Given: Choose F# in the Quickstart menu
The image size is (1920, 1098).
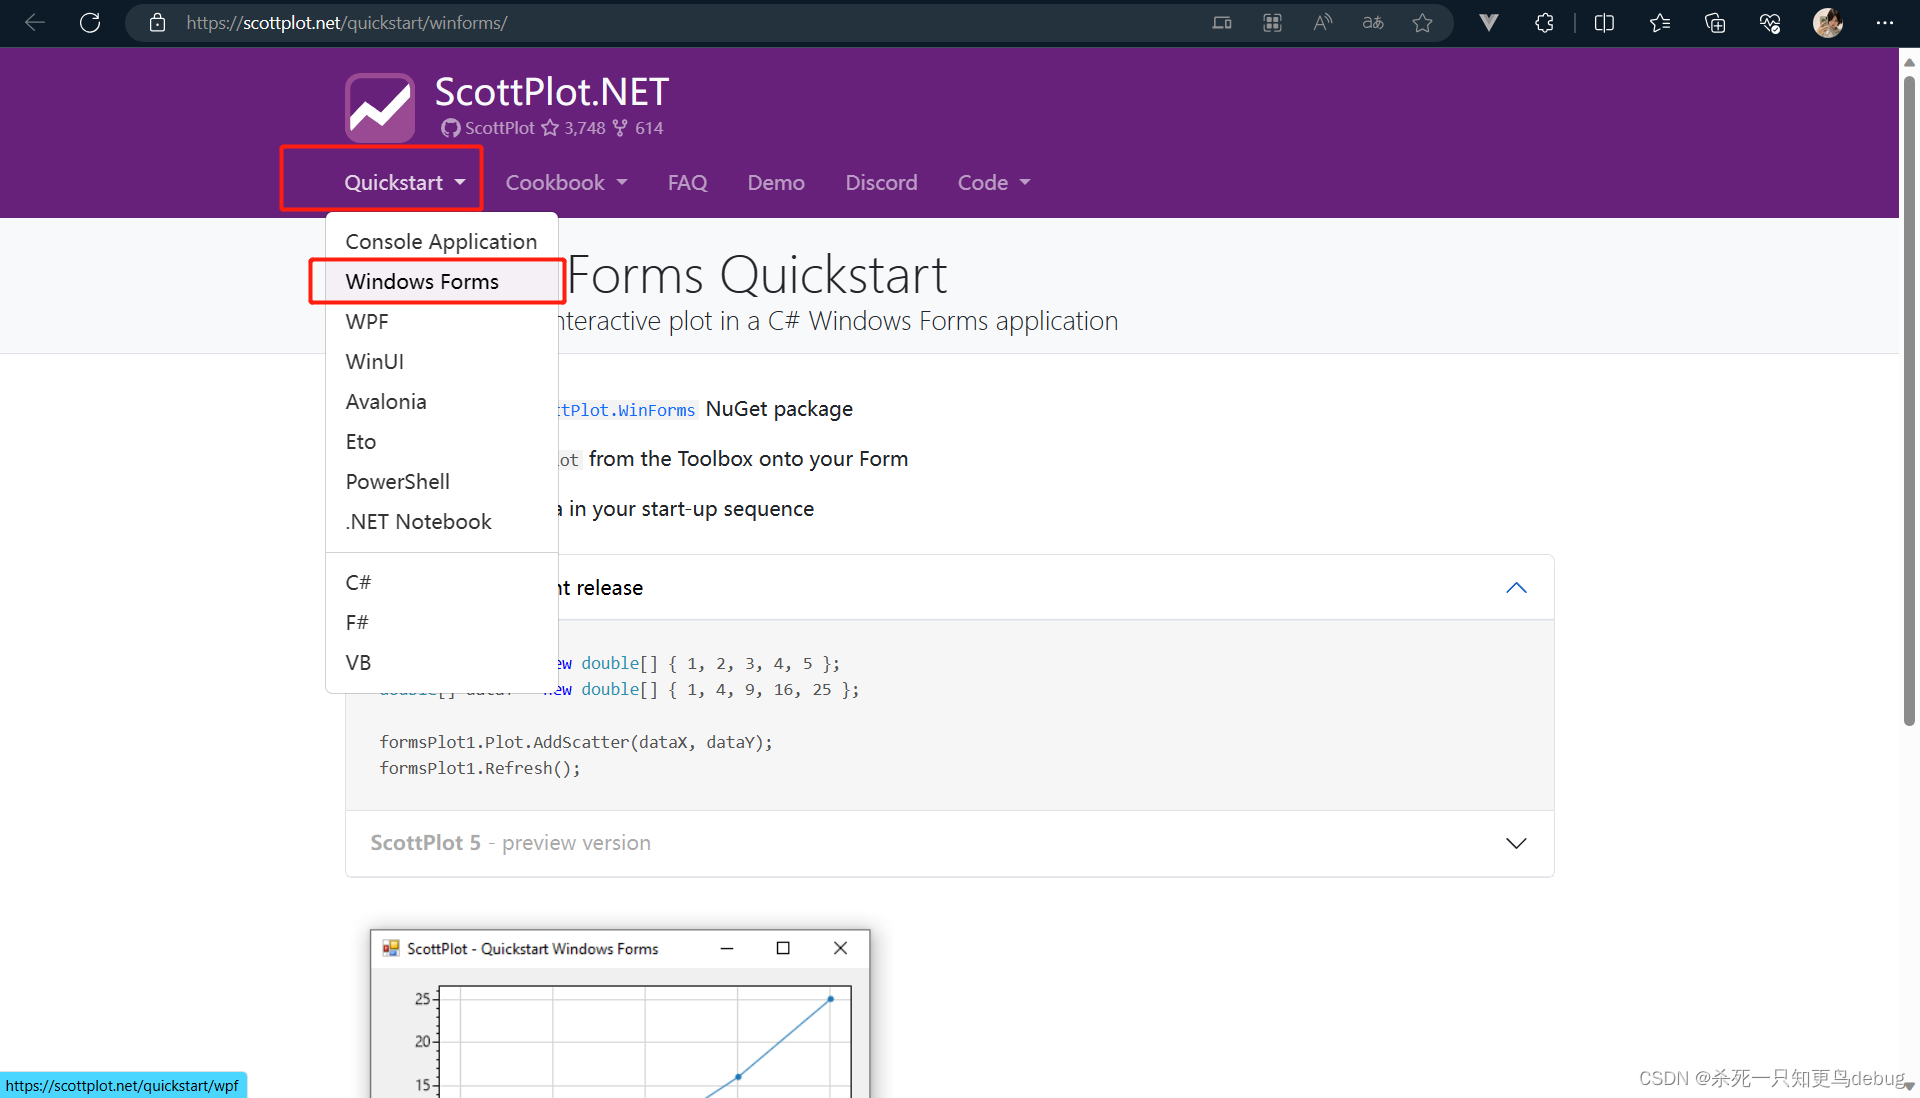Looking at the screenshot, I should coord(441,622).
